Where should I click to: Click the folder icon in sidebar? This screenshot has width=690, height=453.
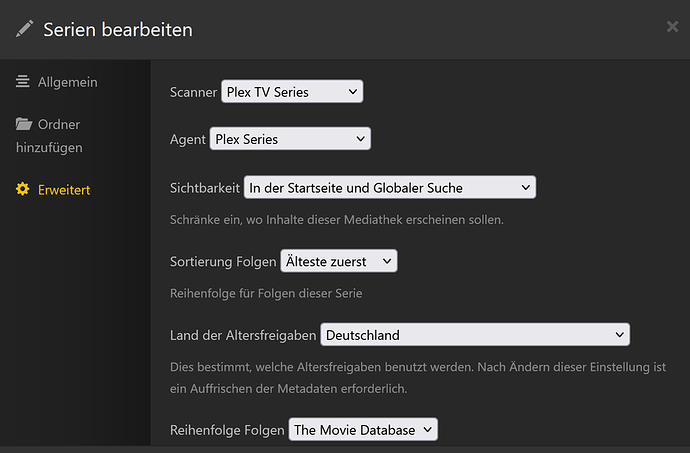click(x=24, y=125)
